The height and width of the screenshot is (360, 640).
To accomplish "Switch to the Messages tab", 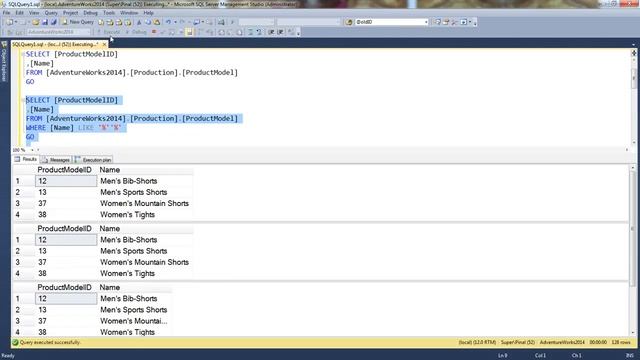I will click(x=56, y=160).
